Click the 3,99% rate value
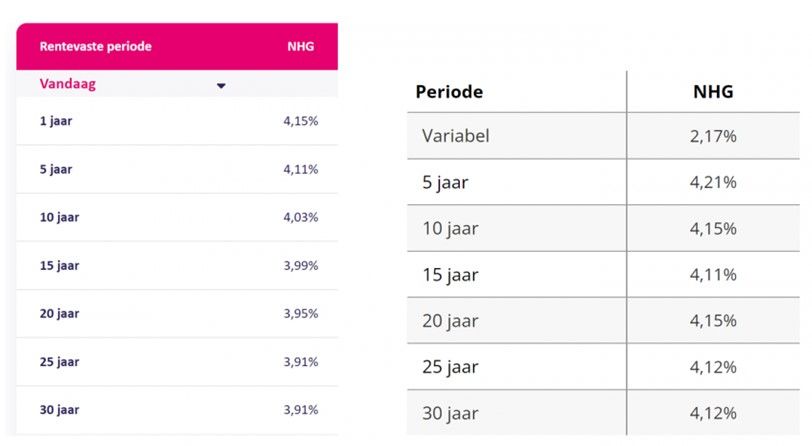Image resolution: width=812 pixels, height=446 pixels. (300, 266)
